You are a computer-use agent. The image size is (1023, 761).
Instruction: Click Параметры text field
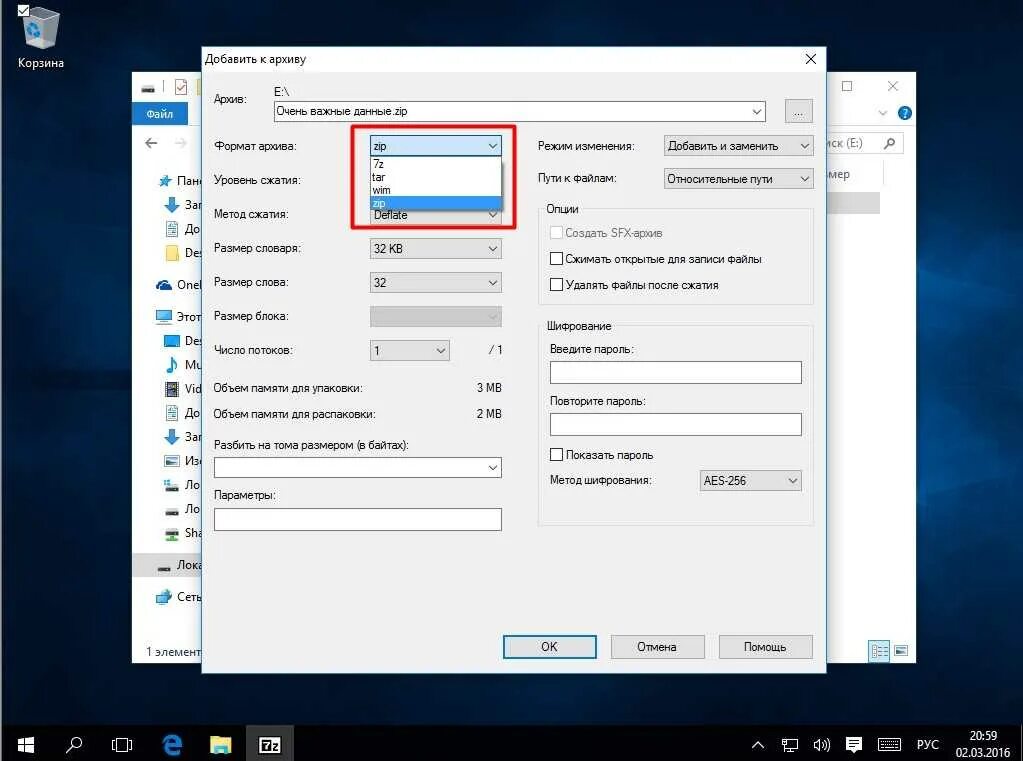[358, 520]
